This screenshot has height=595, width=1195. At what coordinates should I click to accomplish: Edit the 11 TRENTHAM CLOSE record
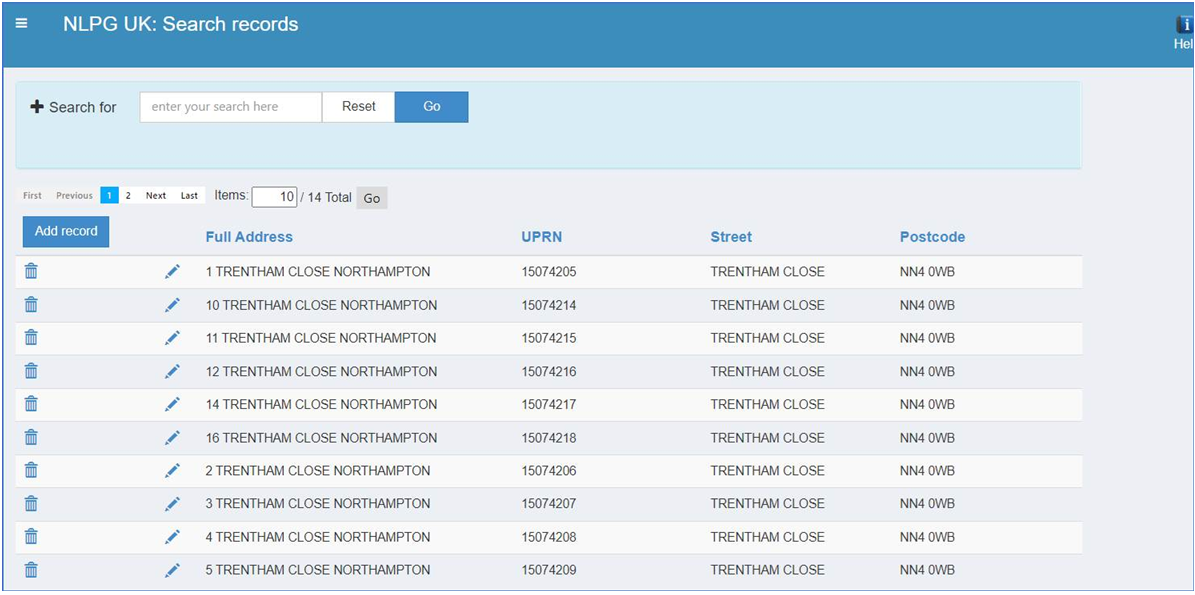[x=173, y=337]
